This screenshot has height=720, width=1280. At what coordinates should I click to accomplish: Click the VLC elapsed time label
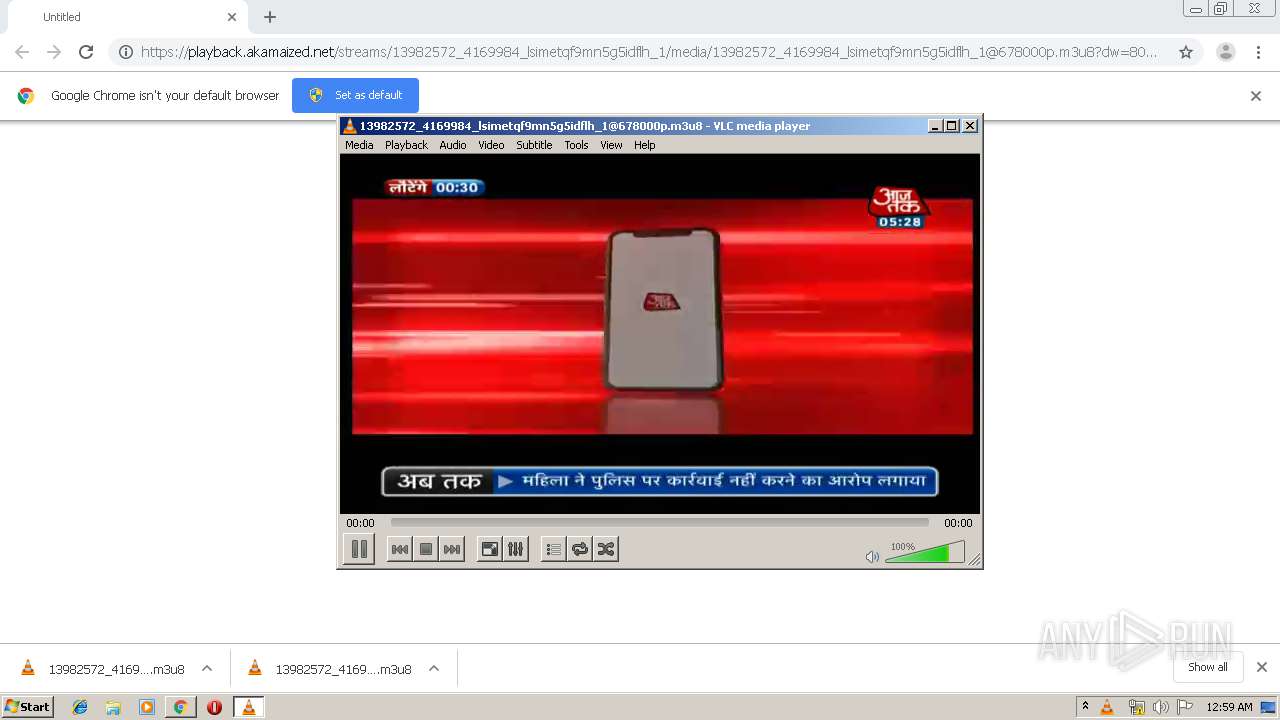(x=361, y=523)
